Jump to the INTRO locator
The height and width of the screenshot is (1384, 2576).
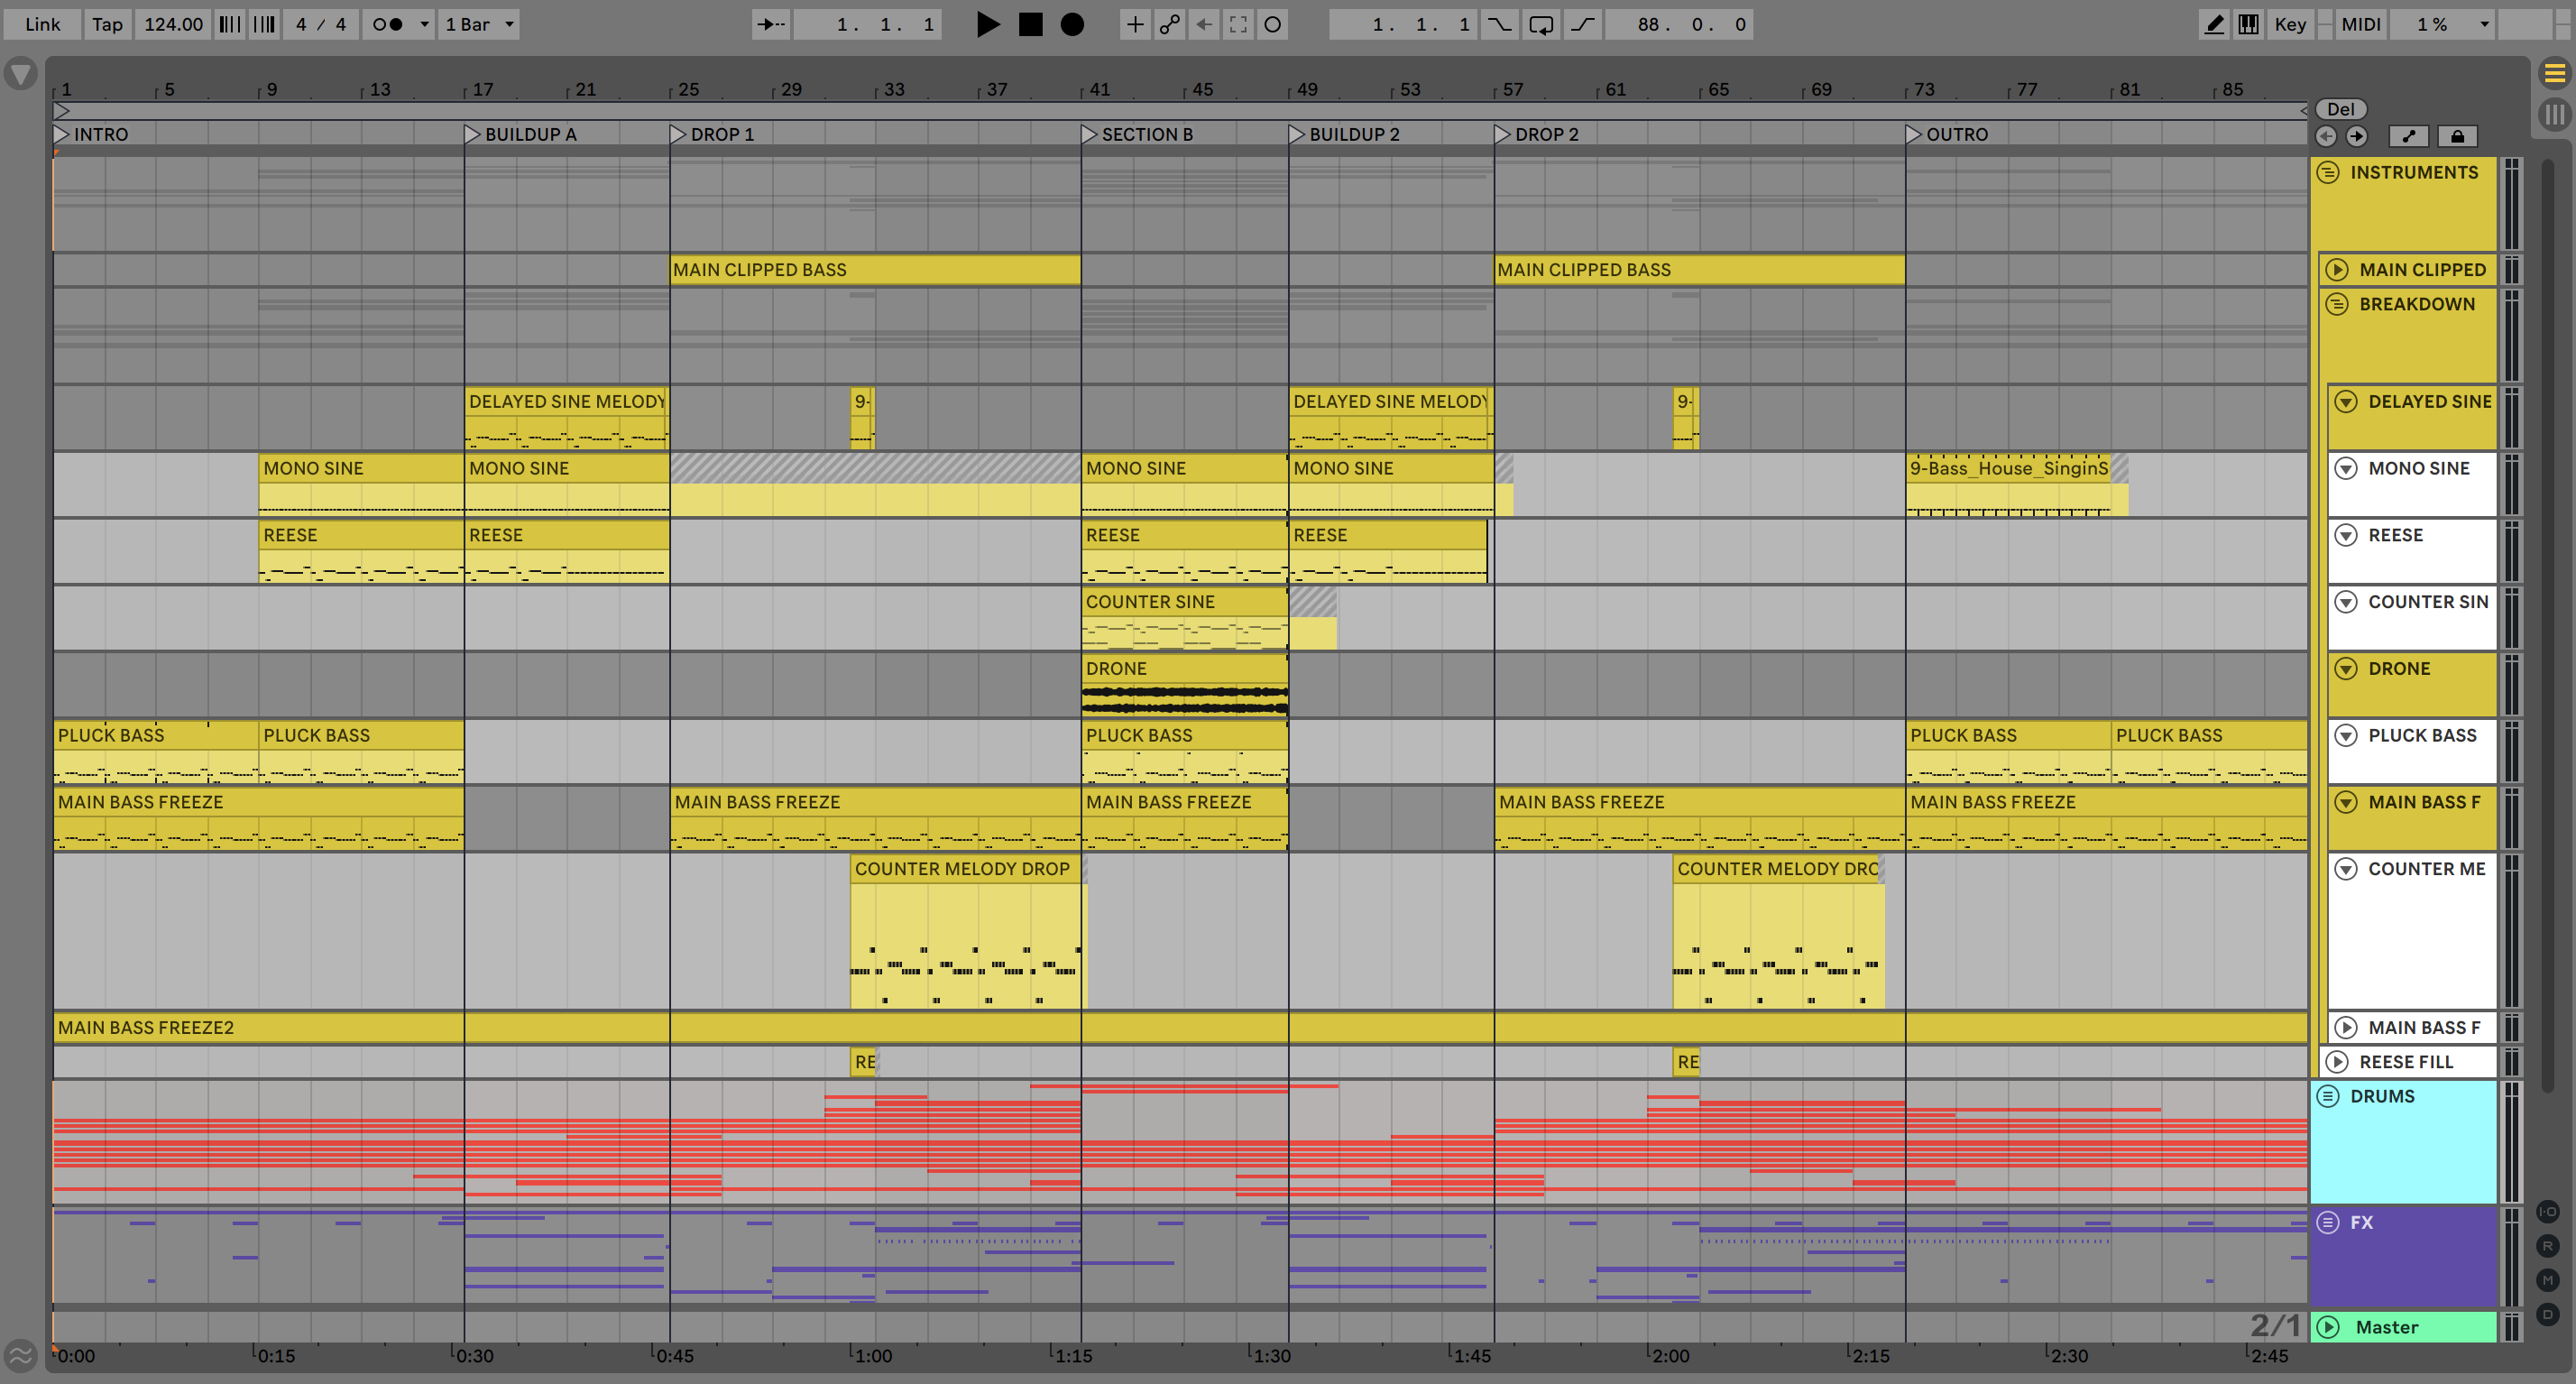91,134
